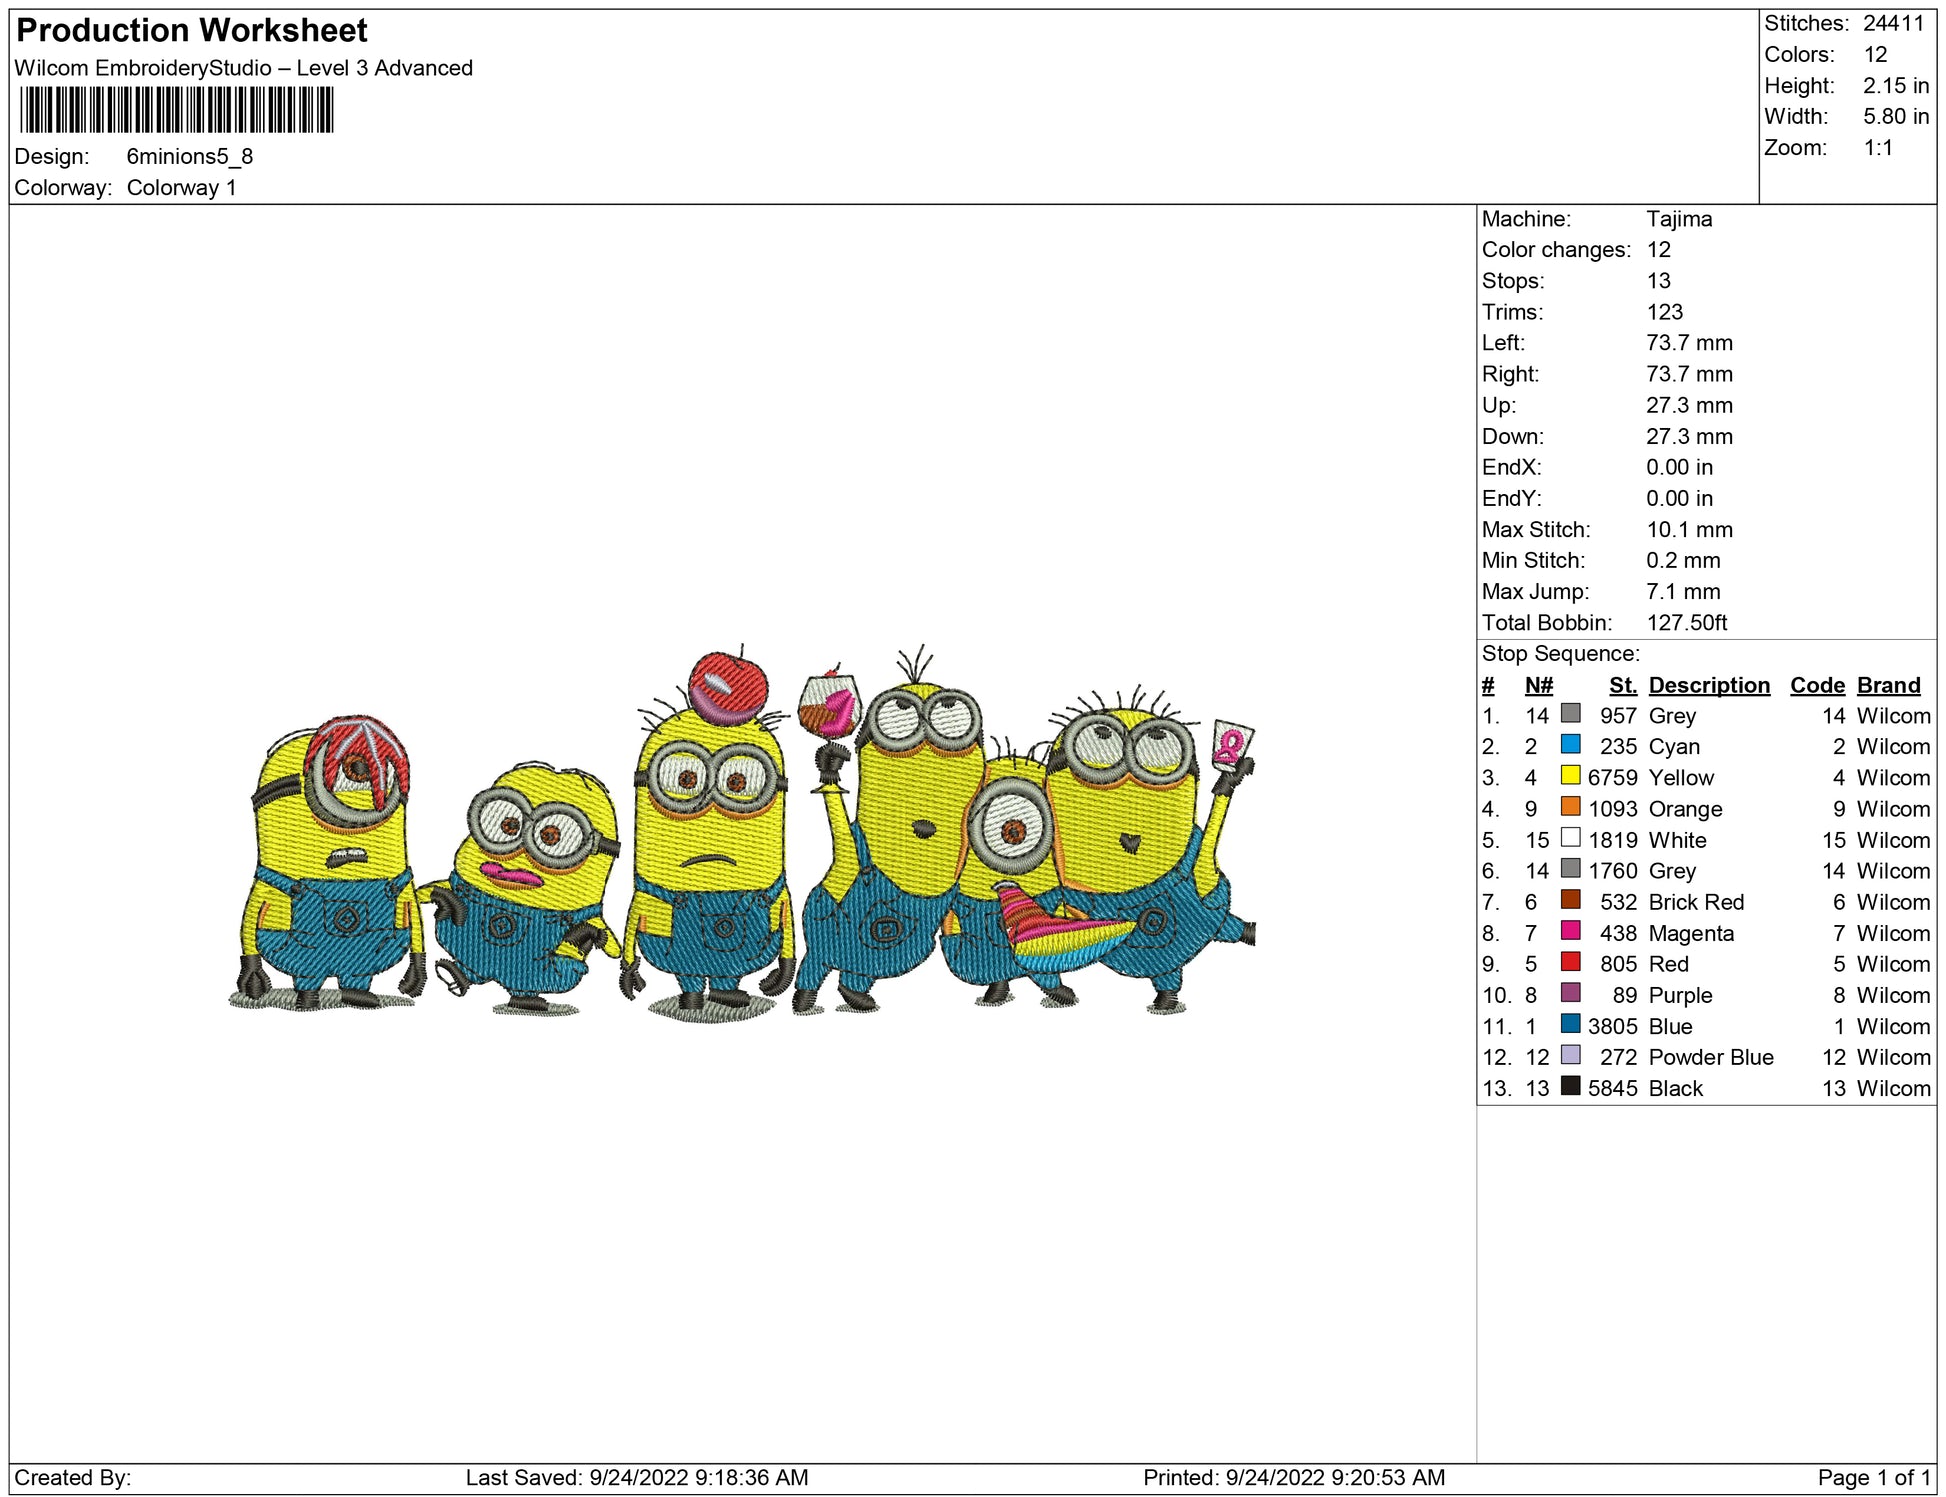Image resolution: width=1946 pixels, height=1497 pixels.
Task: Click the Brand column header
Action: (x=1888, y=685)
